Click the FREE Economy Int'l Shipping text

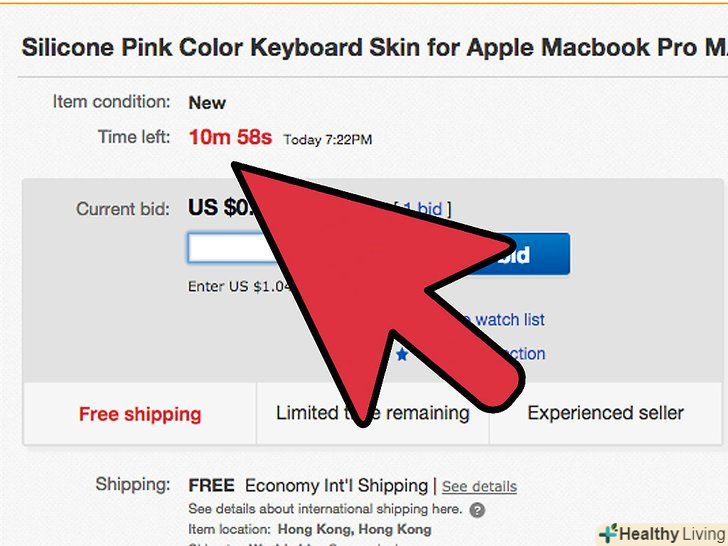pos(308,486)
